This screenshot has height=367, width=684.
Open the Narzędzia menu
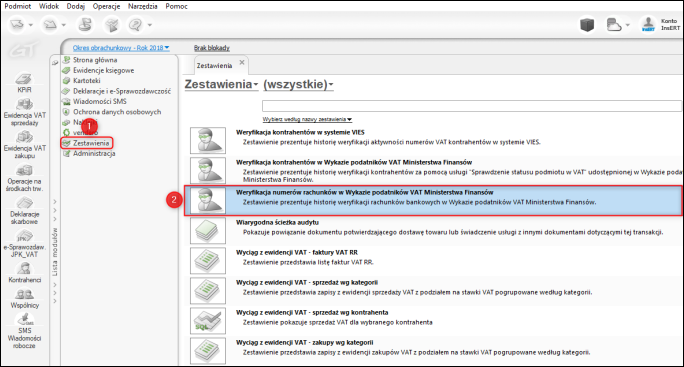click(143, 6)
